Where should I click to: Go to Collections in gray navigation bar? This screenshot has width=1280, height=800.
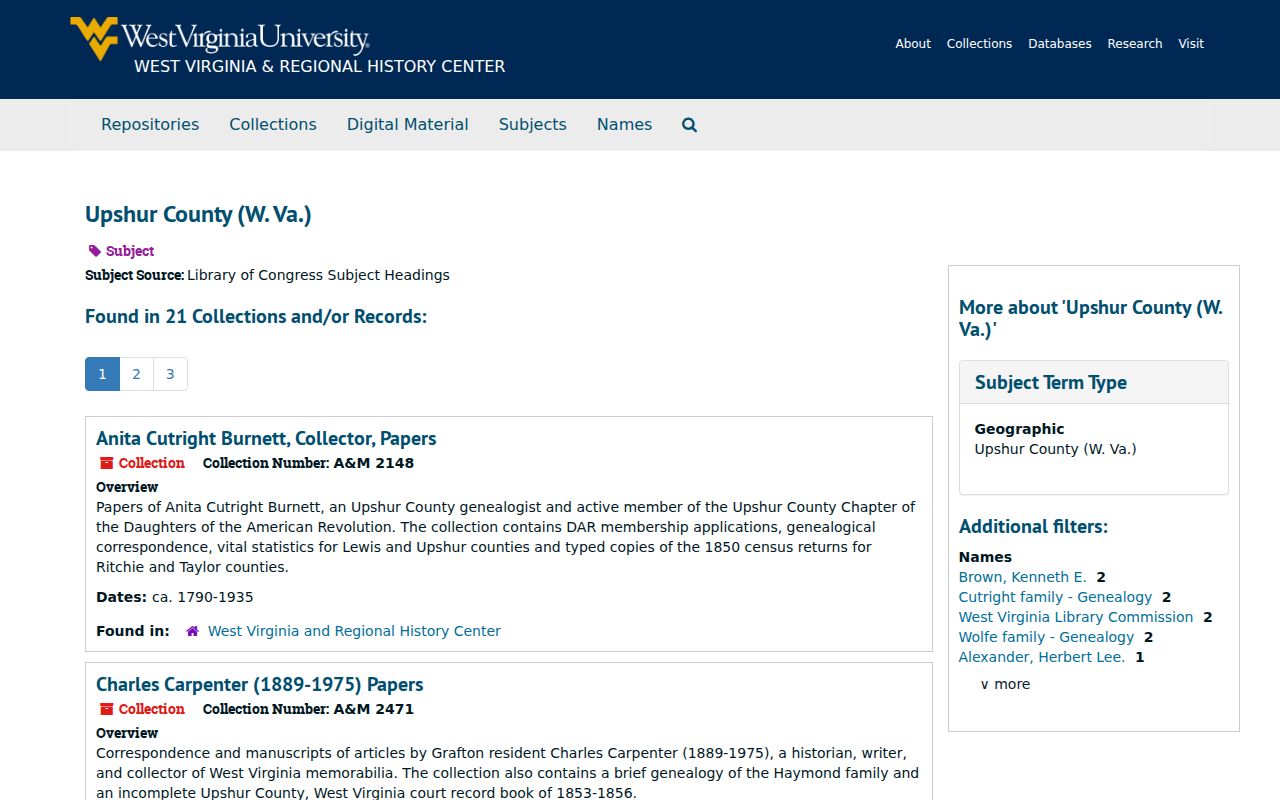(x=273, y=124)
